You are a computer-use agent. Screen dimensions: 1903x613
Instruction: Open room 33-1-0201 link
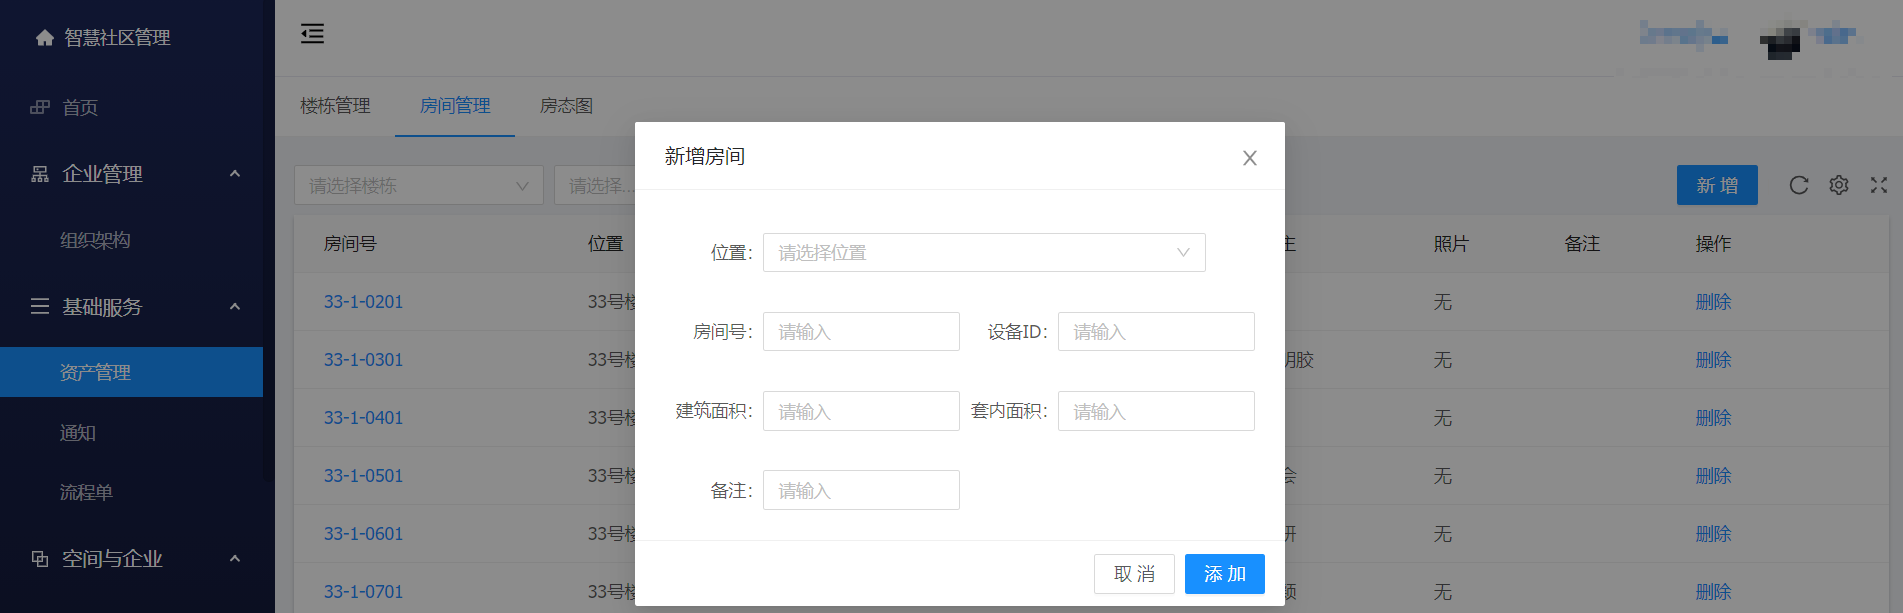pos(363,302)
